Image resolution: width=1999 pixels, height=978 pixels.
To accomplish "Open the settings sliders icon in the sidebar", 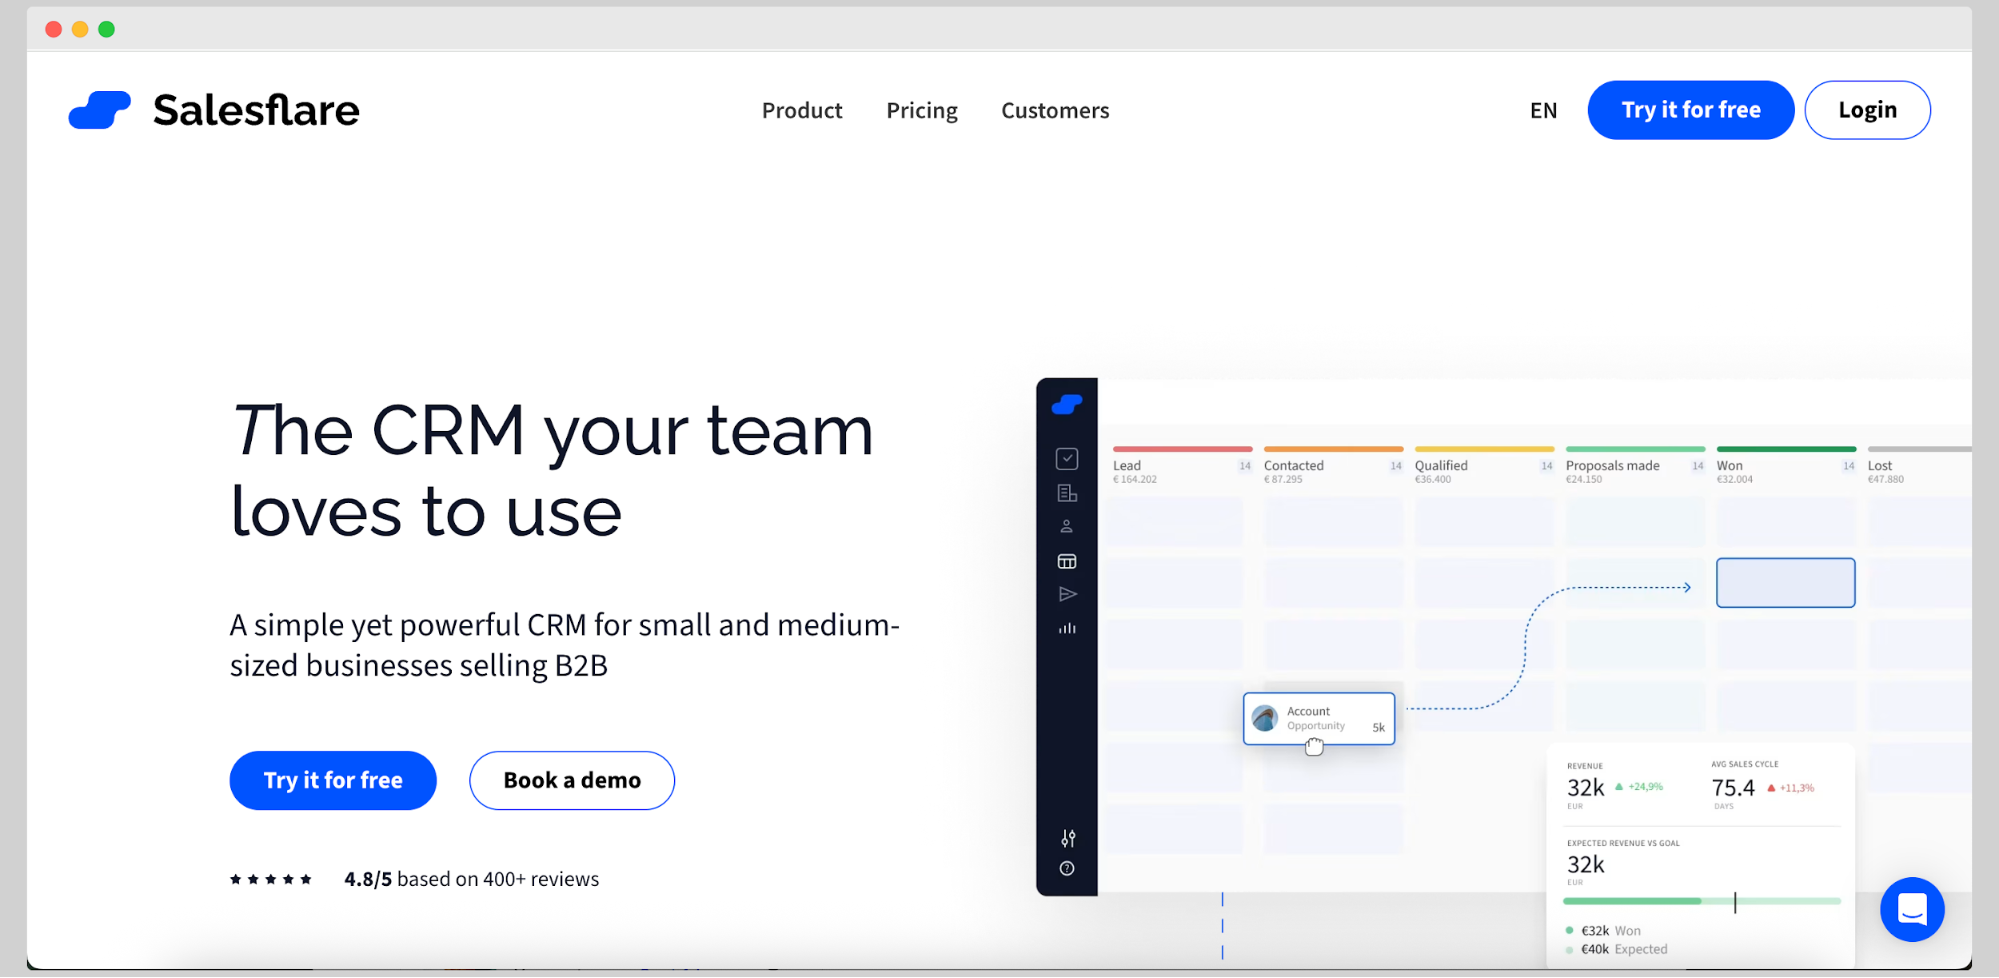I will (x=1068, y=838).
